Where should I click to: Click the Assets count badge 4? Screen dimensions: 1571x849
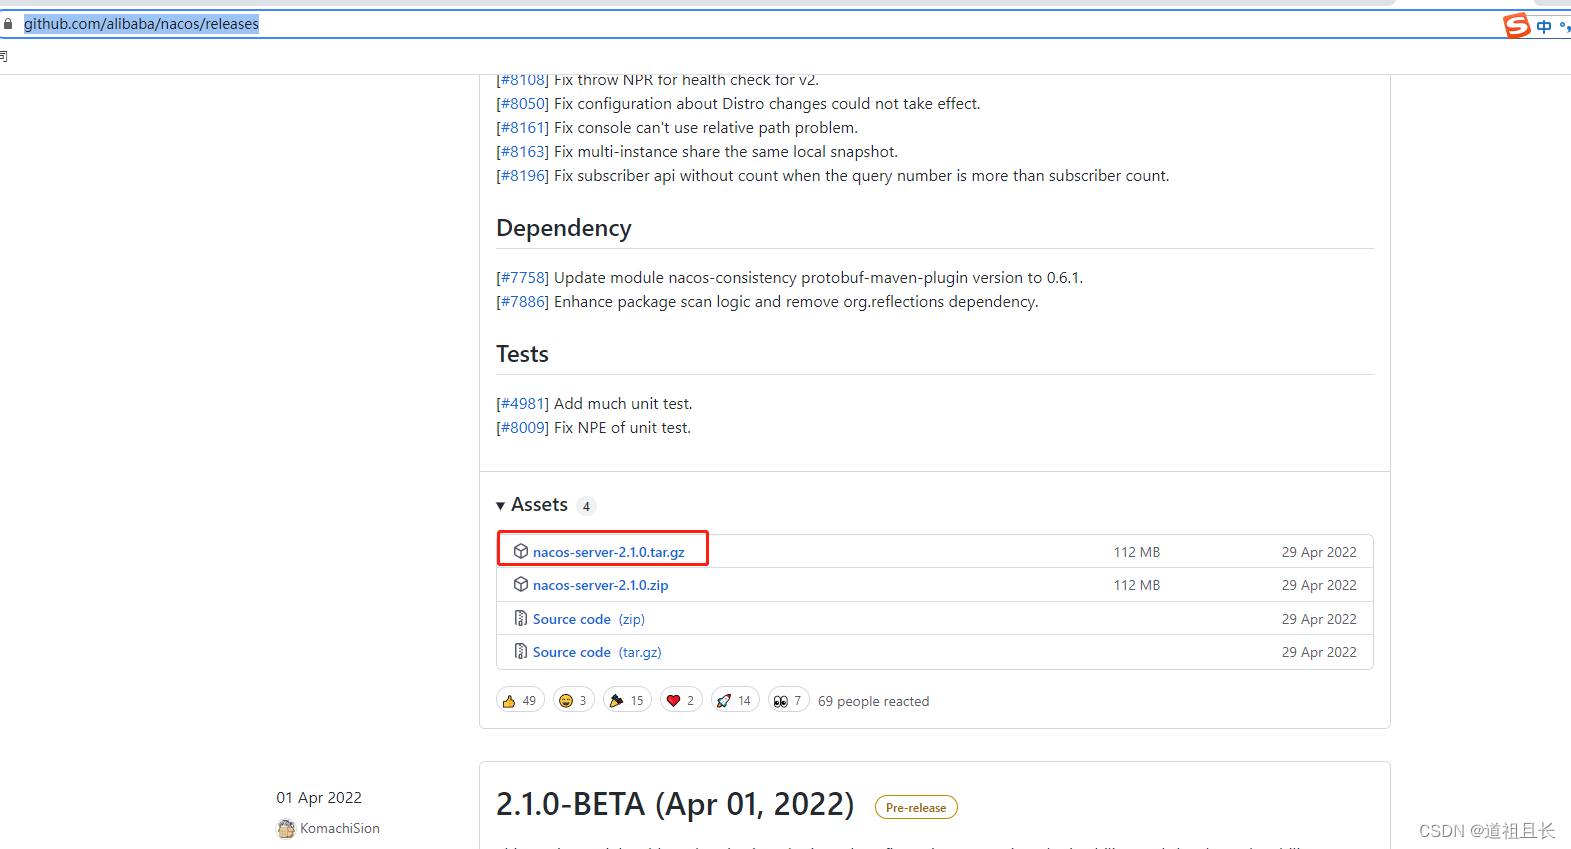click(586, 506)
